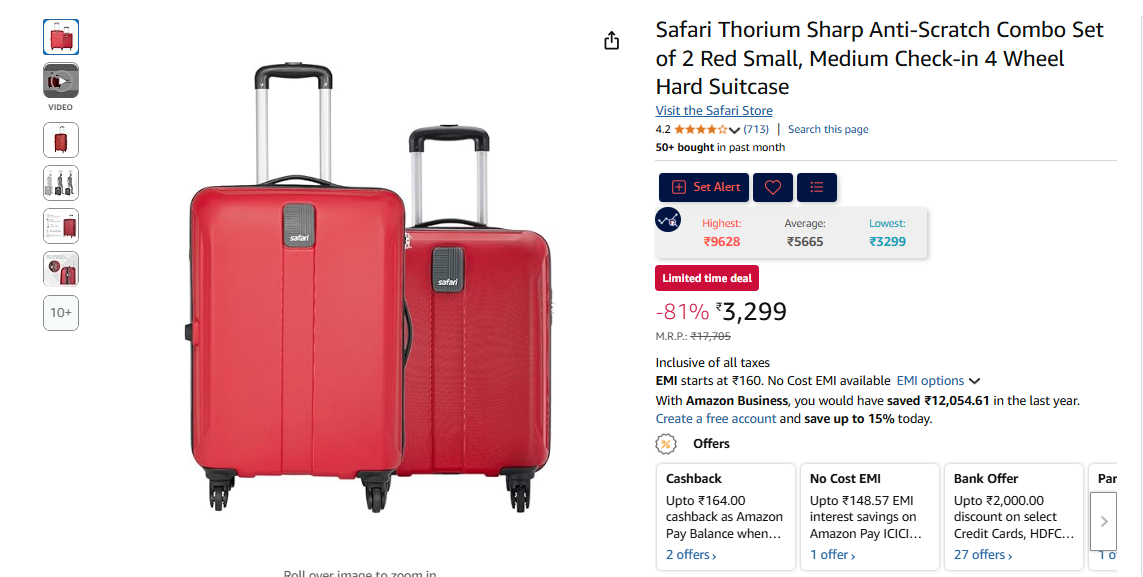Select the three suitcase sizes thumbnail
The height and width of the screenshot is (577, 1143).
point(61,183)
